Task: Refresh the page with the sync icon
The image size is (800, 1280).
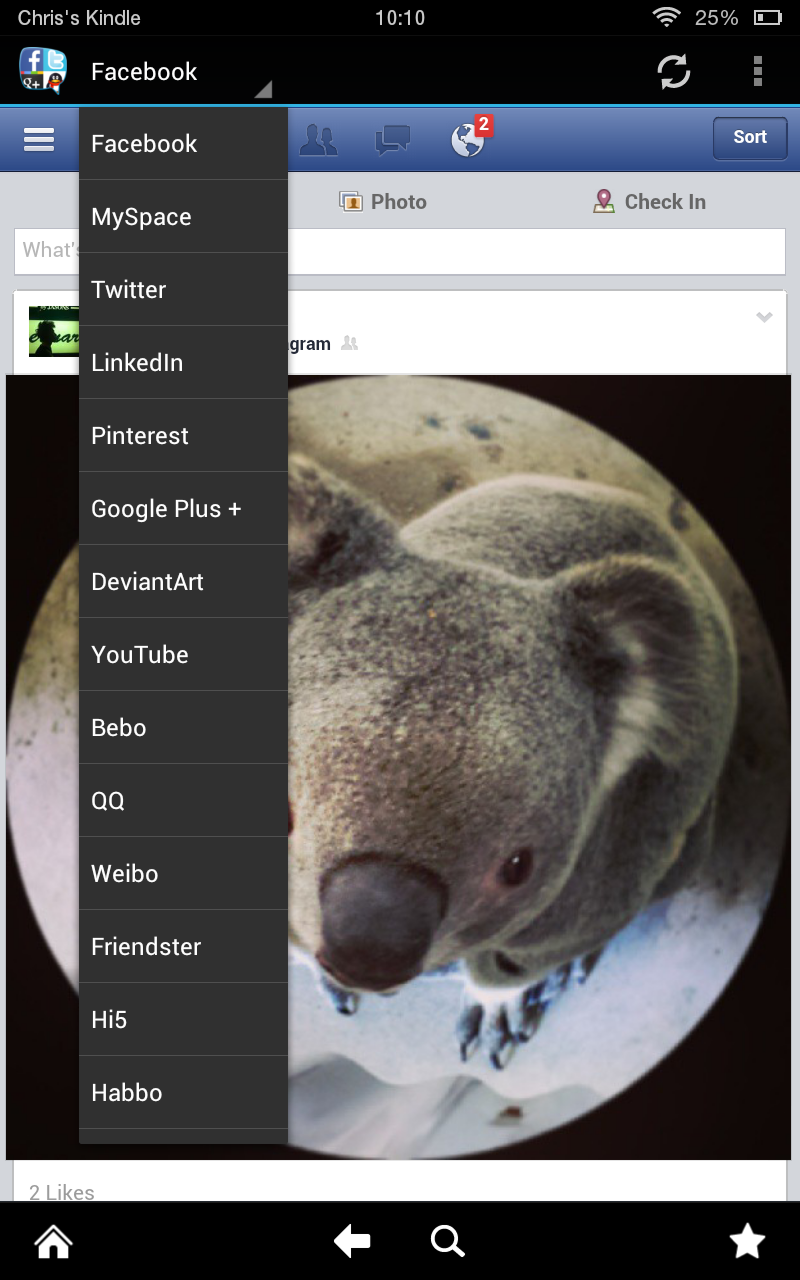Action: coord(673,72)
